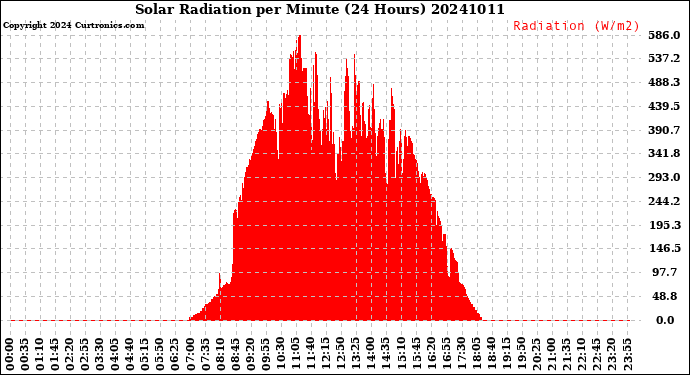Click the 20:25 time label
Viewport: 690px width, 375px height.
pos(536,354)
